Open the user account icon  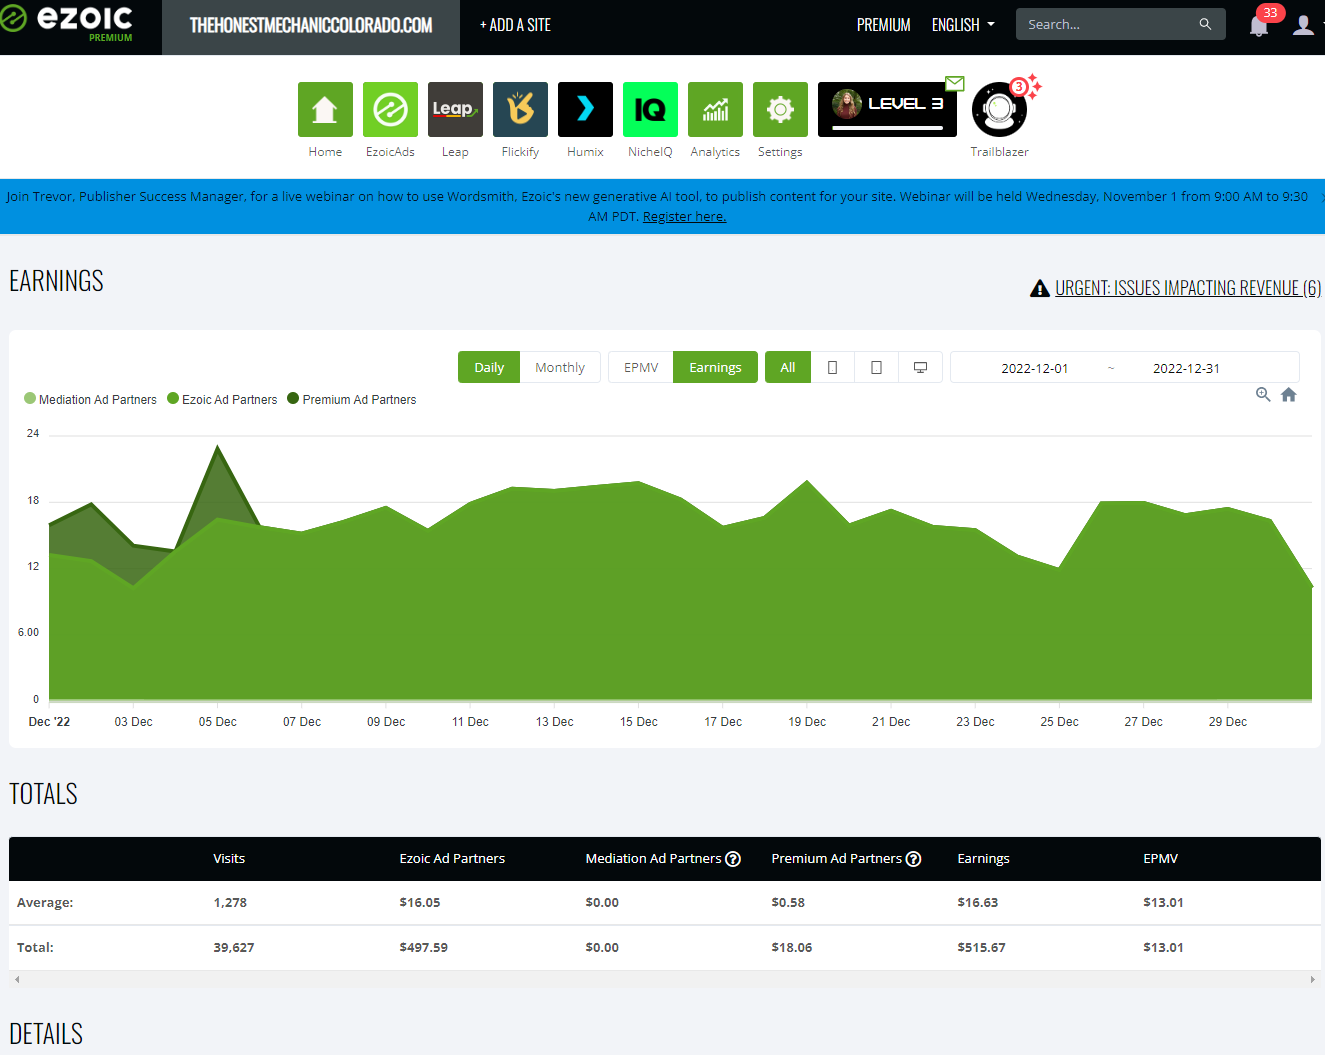point(1302,25)
